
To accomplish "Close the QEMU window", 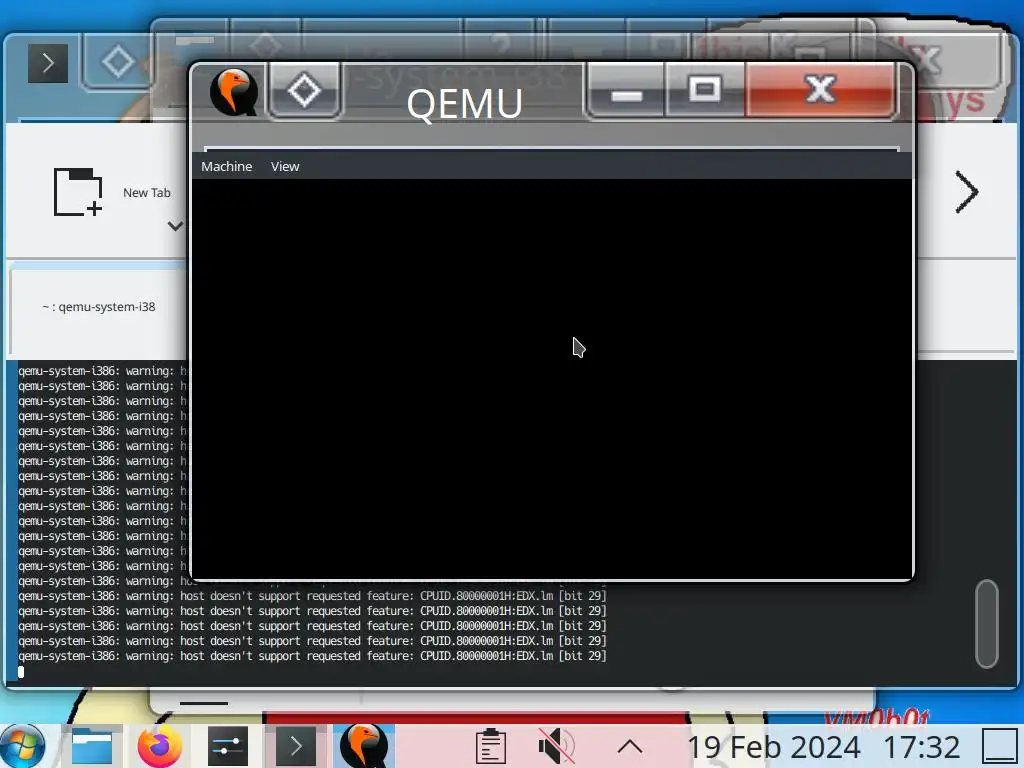I will point(820,90).
